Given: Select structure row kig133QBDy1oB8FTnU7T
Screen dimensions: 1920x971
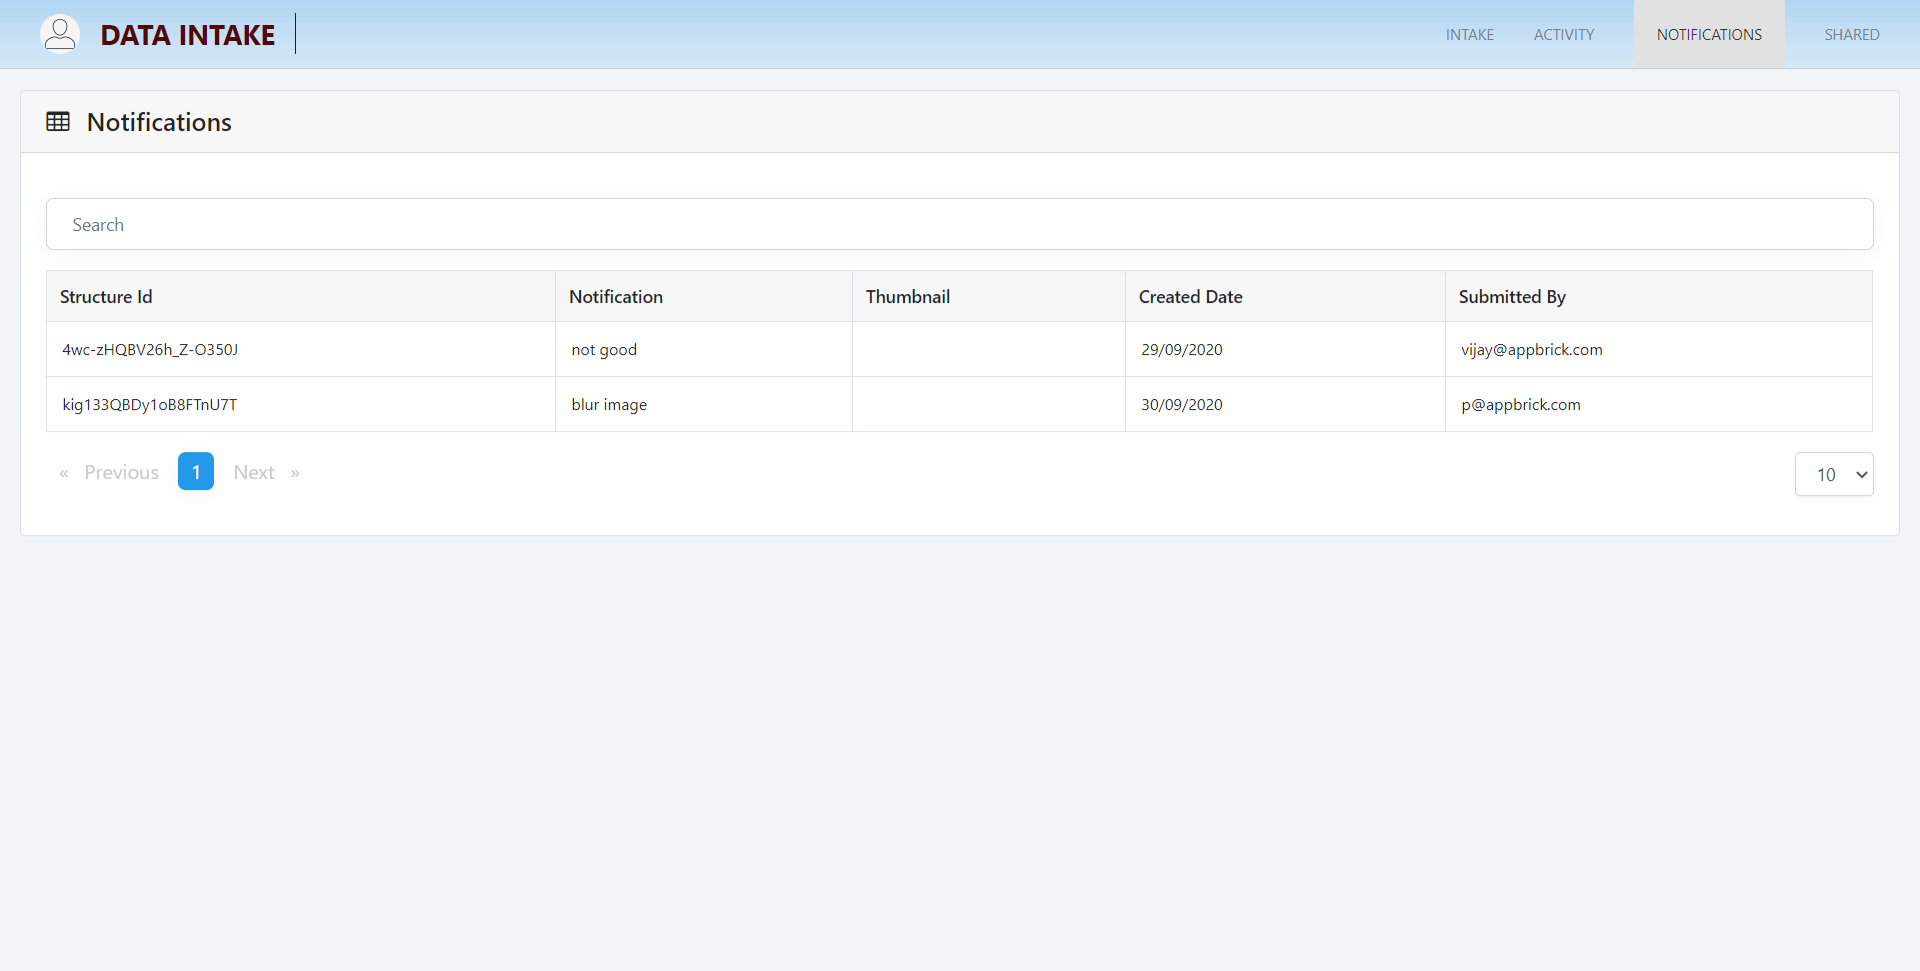Looking at the screenshot, I should (x=150, y=405).
